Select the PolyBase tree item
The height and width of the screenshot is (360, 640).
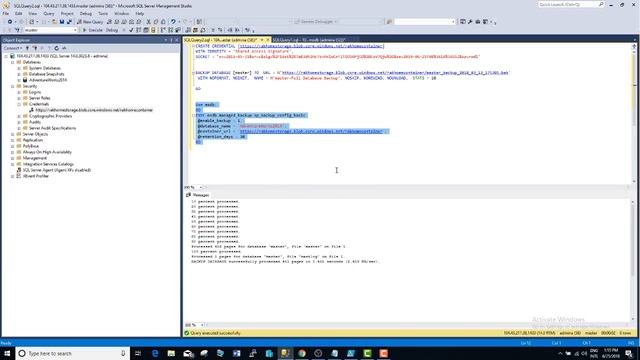[31, 146]
